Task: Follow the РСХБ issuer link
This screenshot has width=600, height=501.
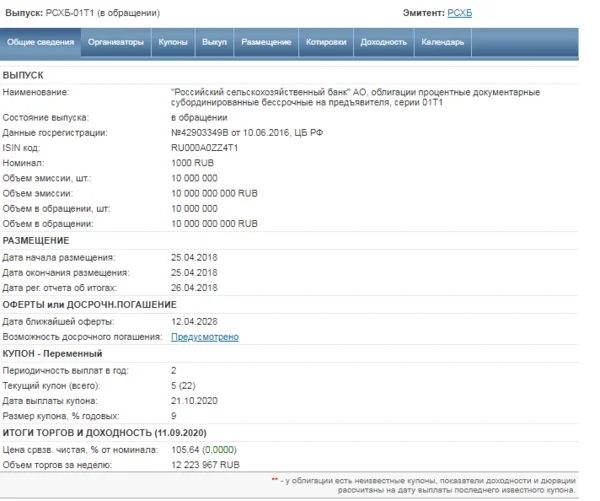Action: pos(459,13)
